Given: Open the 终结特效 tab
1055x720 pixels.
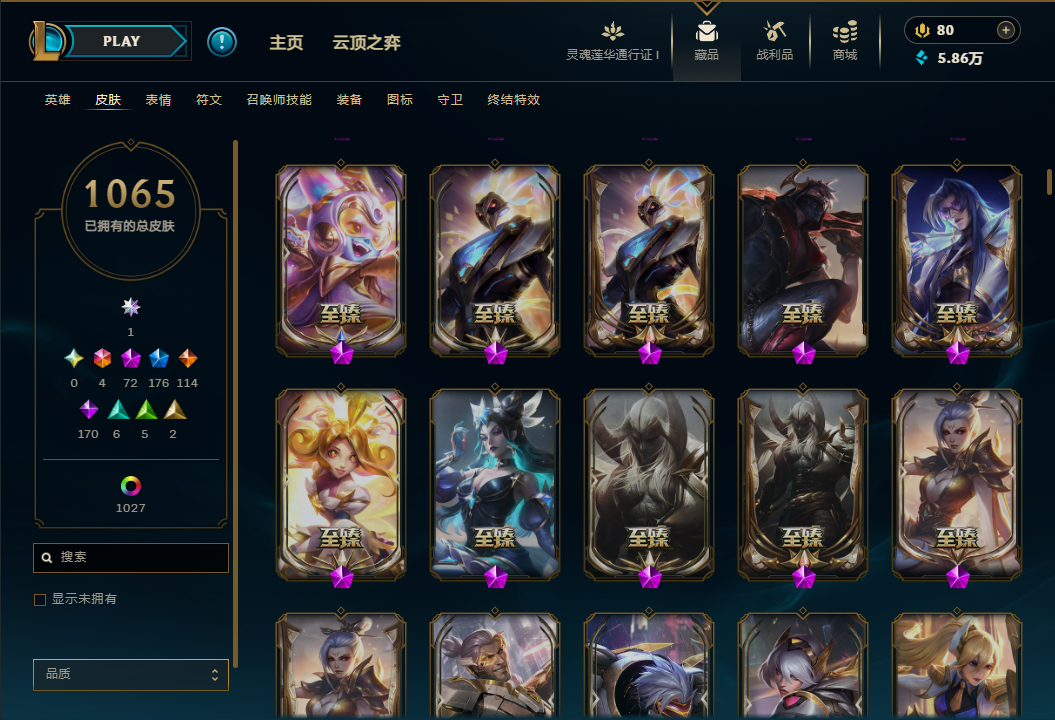Looking at the screenshot, I should point(513,100).
